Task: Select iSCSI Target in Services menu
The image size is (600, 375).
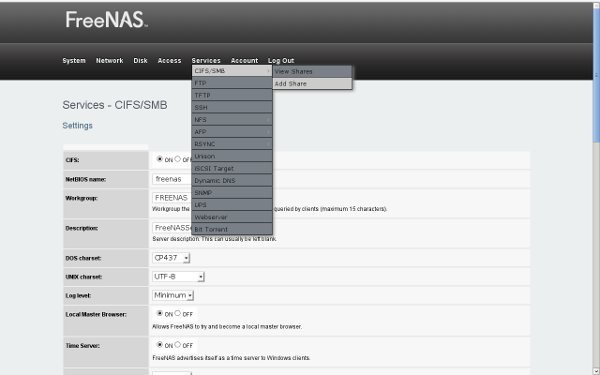Action: click(x=232, y=168)
